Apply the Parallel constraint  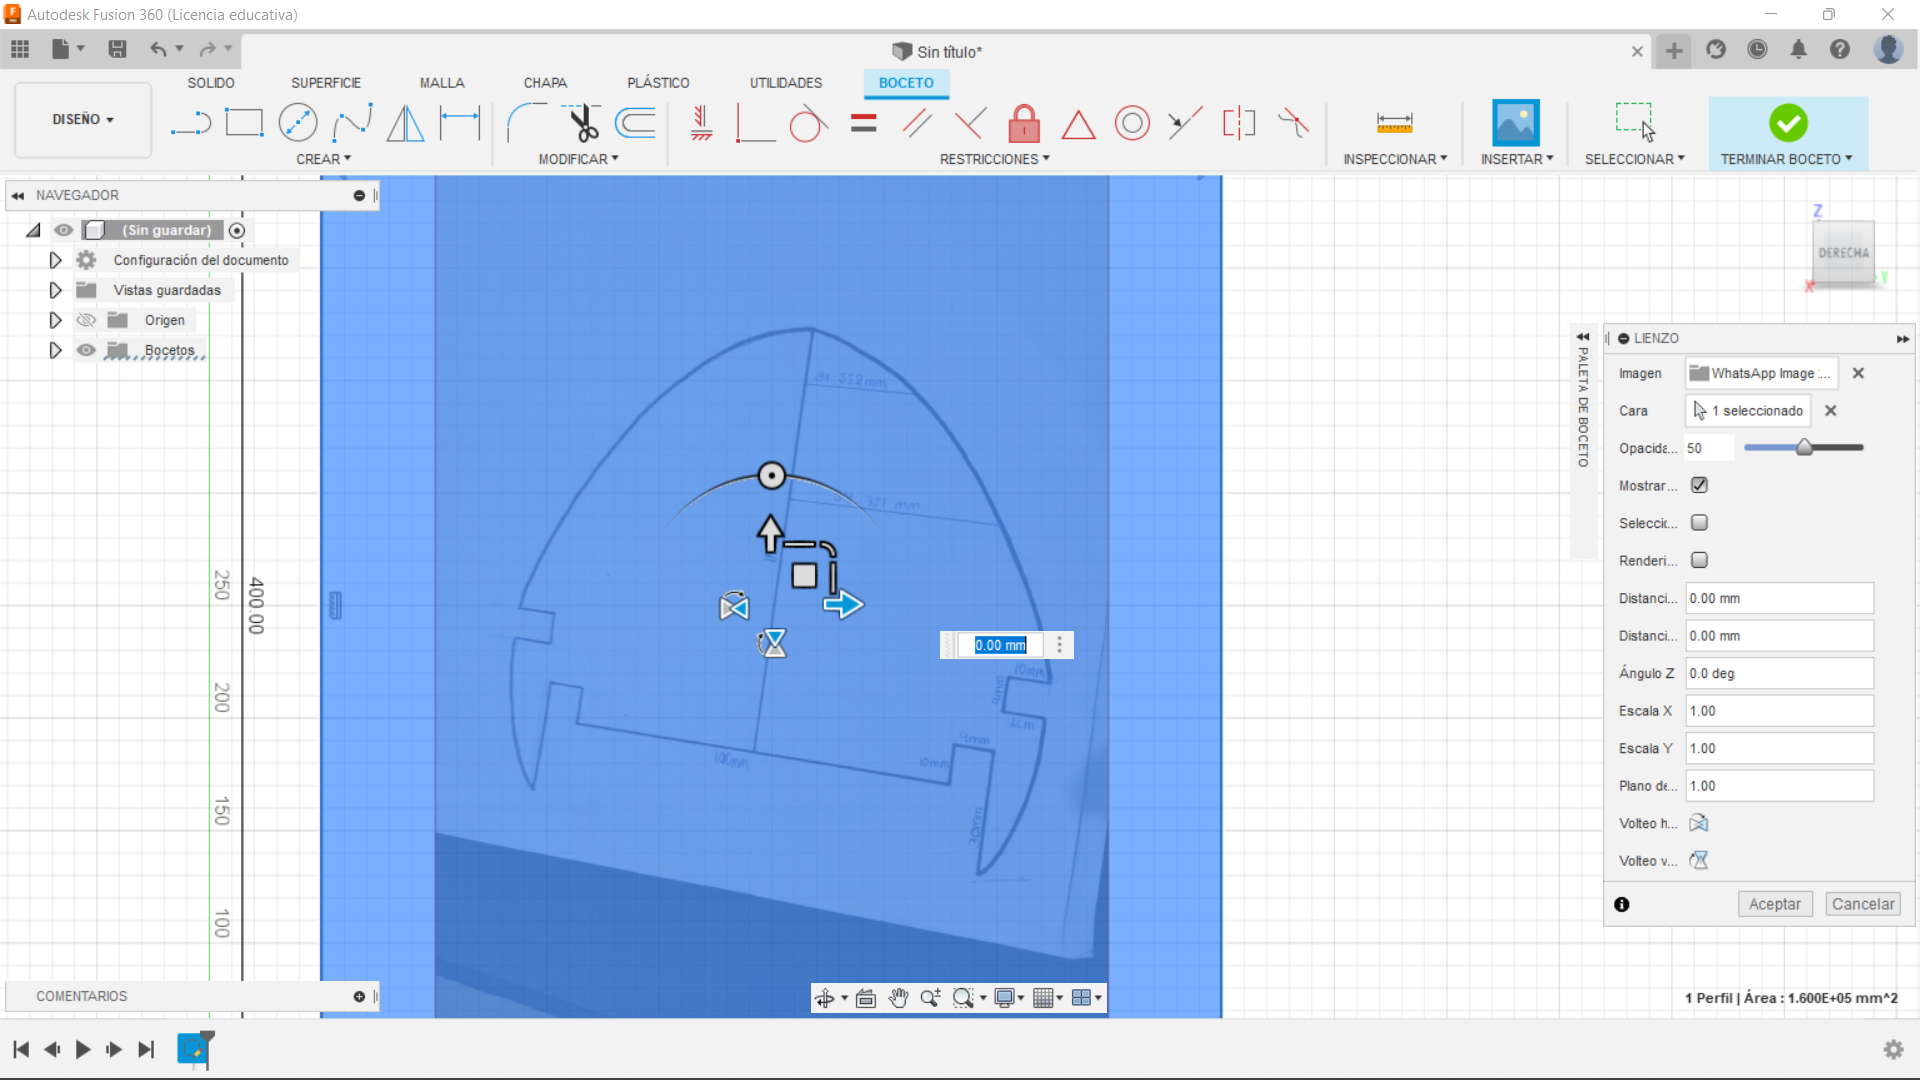(x=917, y=124)
